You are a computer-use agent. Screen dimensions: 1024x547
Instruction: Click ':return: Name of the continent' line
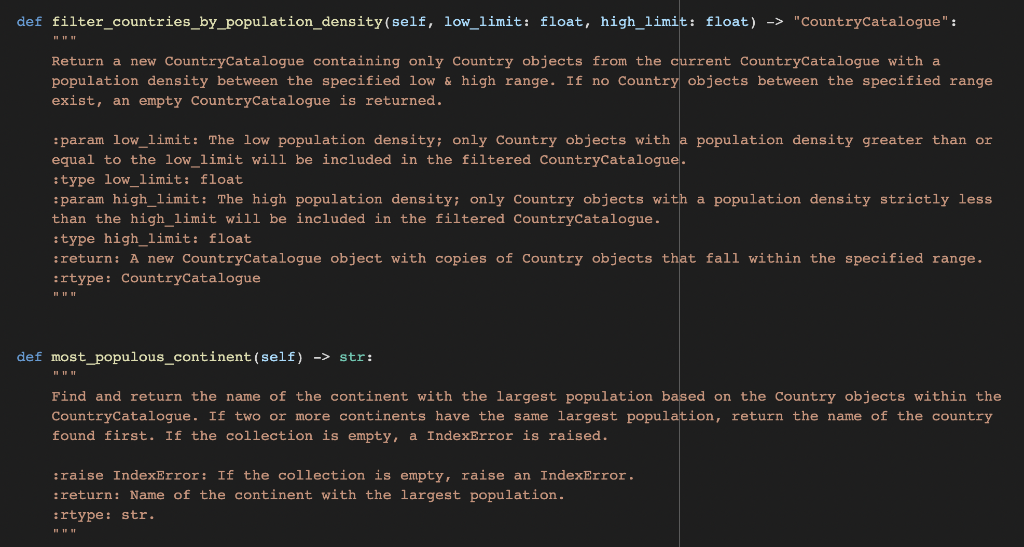pyautogui.click(x=308, y=495)
